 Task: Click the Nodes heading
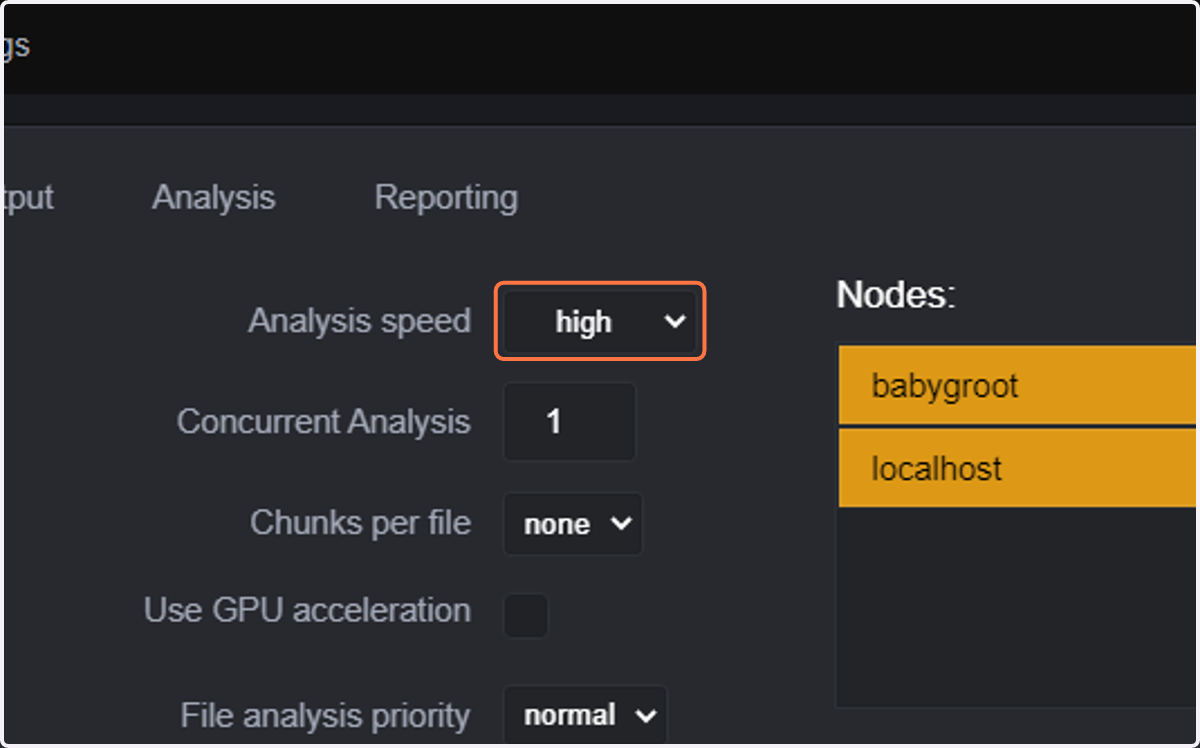tap(896, 294)
